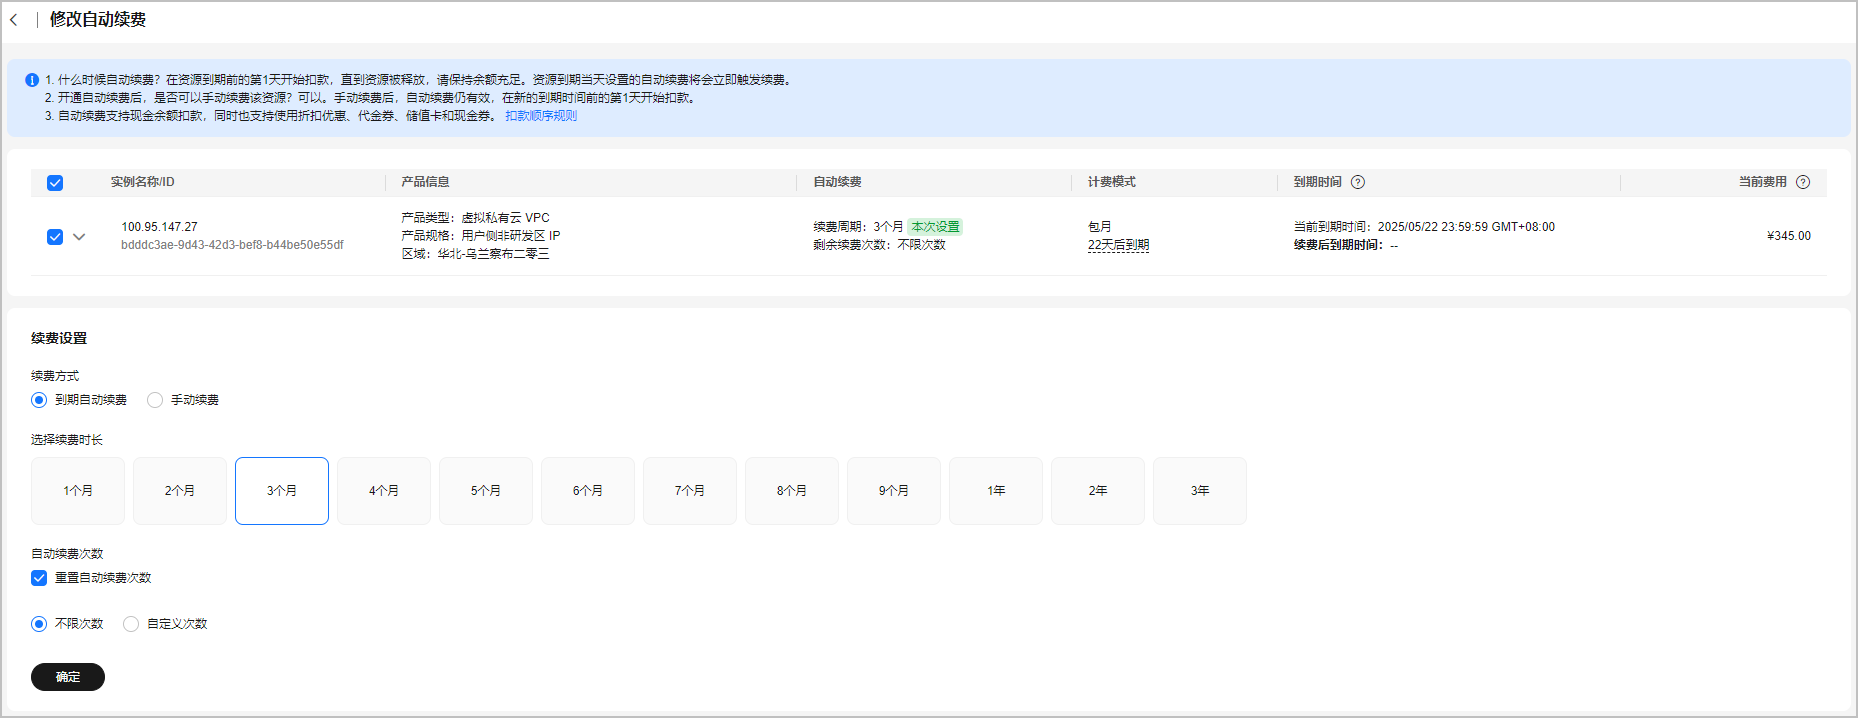Select 手动续费 radio option
This screenshot has height=718, width=1858.
click(155, 400)
